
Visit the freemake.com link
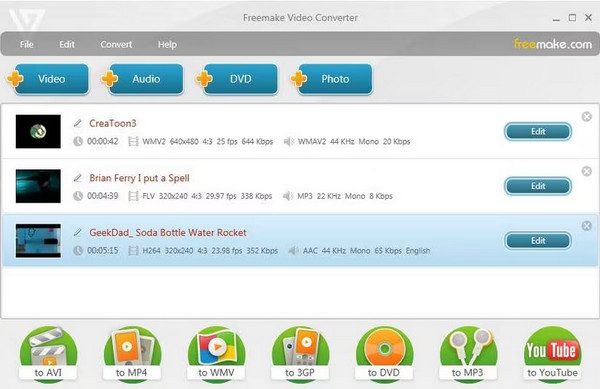tap(553, 44)
